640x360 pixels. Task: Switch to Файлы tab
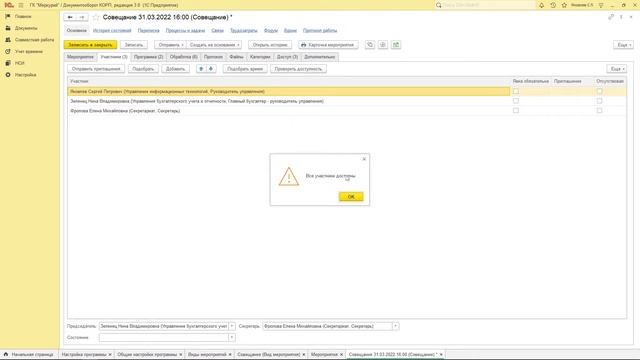click(236, 57)
